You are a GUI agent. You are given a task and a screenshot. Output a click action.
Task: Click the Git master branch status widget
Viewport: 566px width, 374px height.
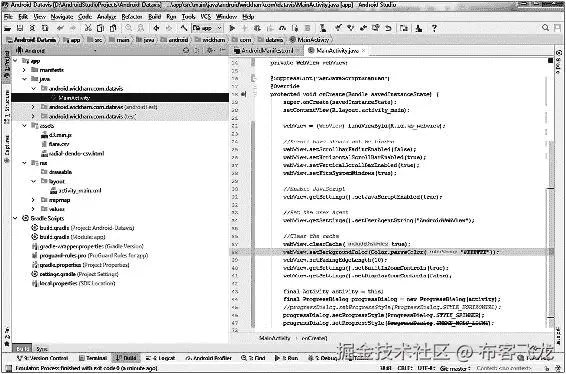point(455,369)
